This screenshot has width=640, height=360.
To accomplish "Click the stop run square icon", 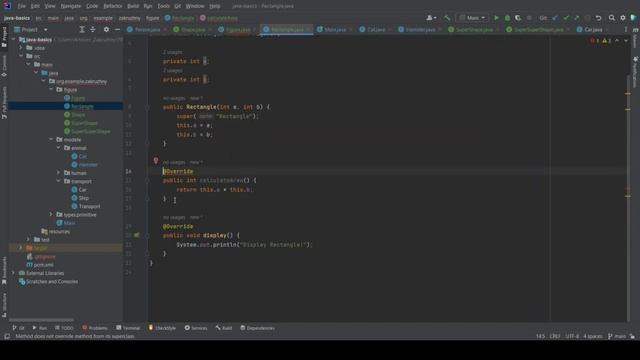I will click(529, 18).
